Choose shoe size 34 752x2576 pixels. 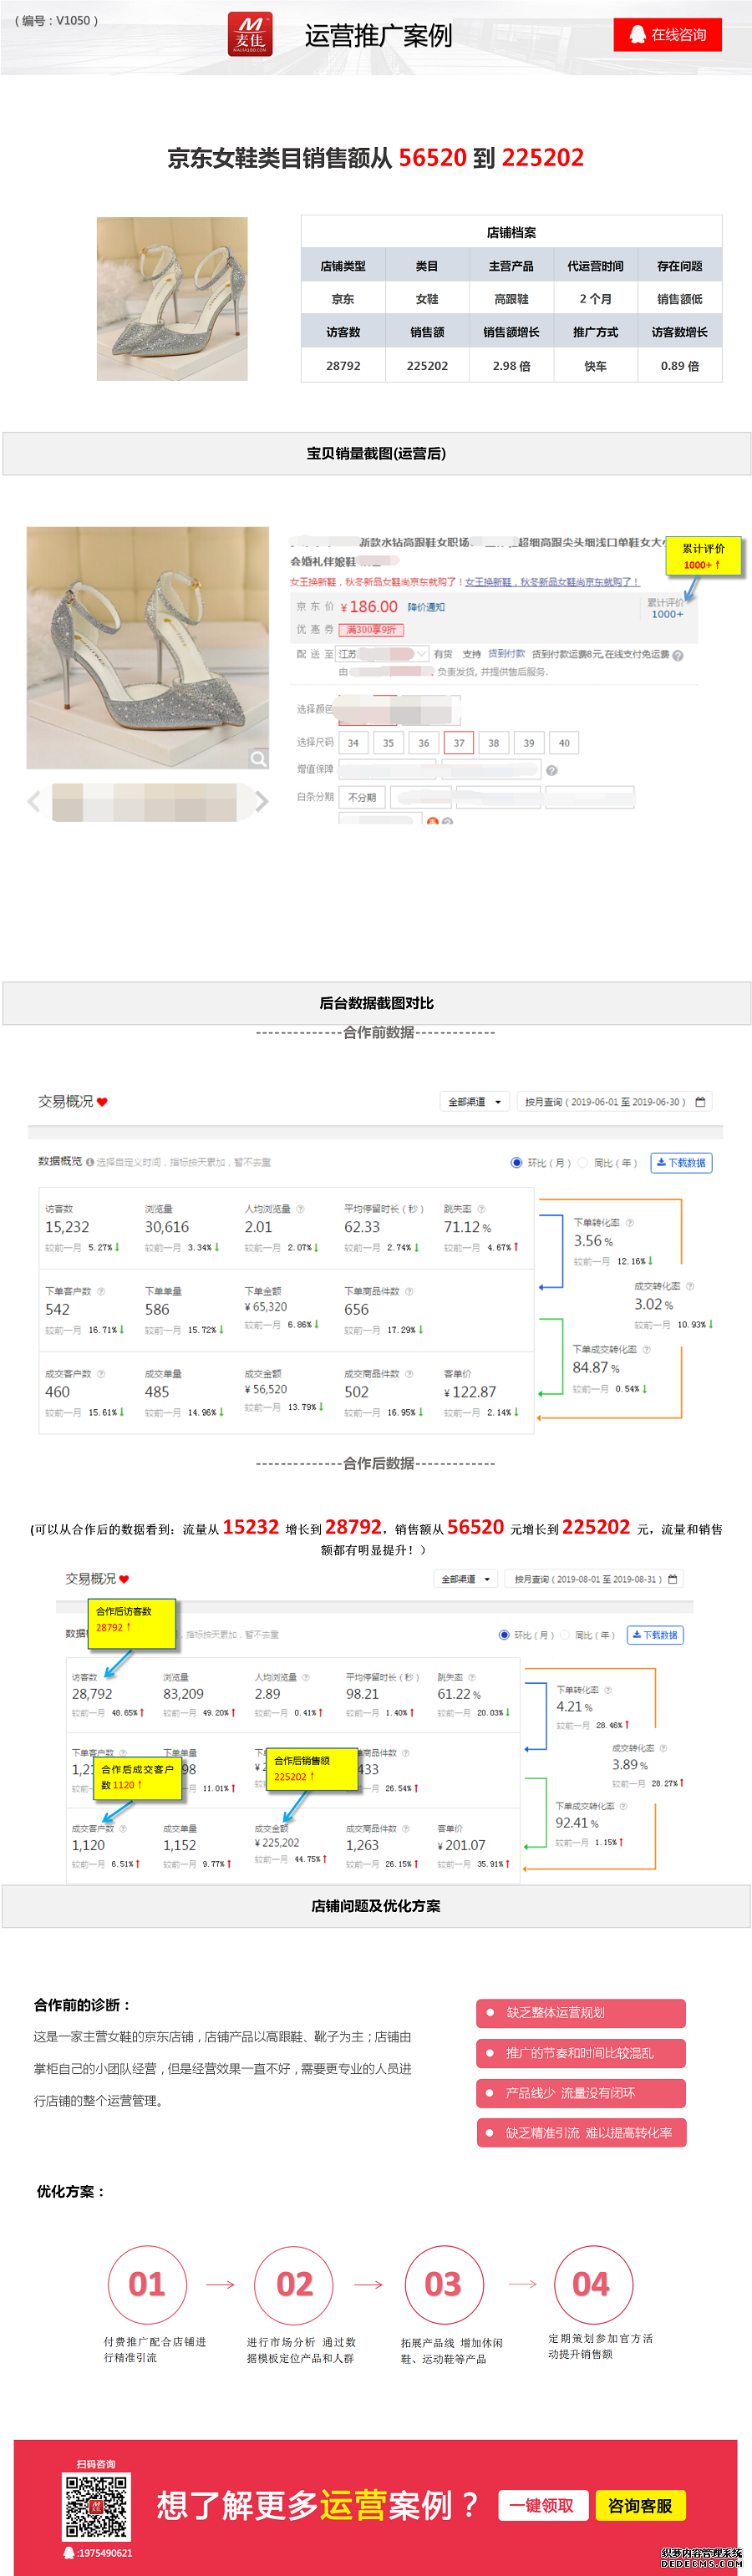pos(353,743)
